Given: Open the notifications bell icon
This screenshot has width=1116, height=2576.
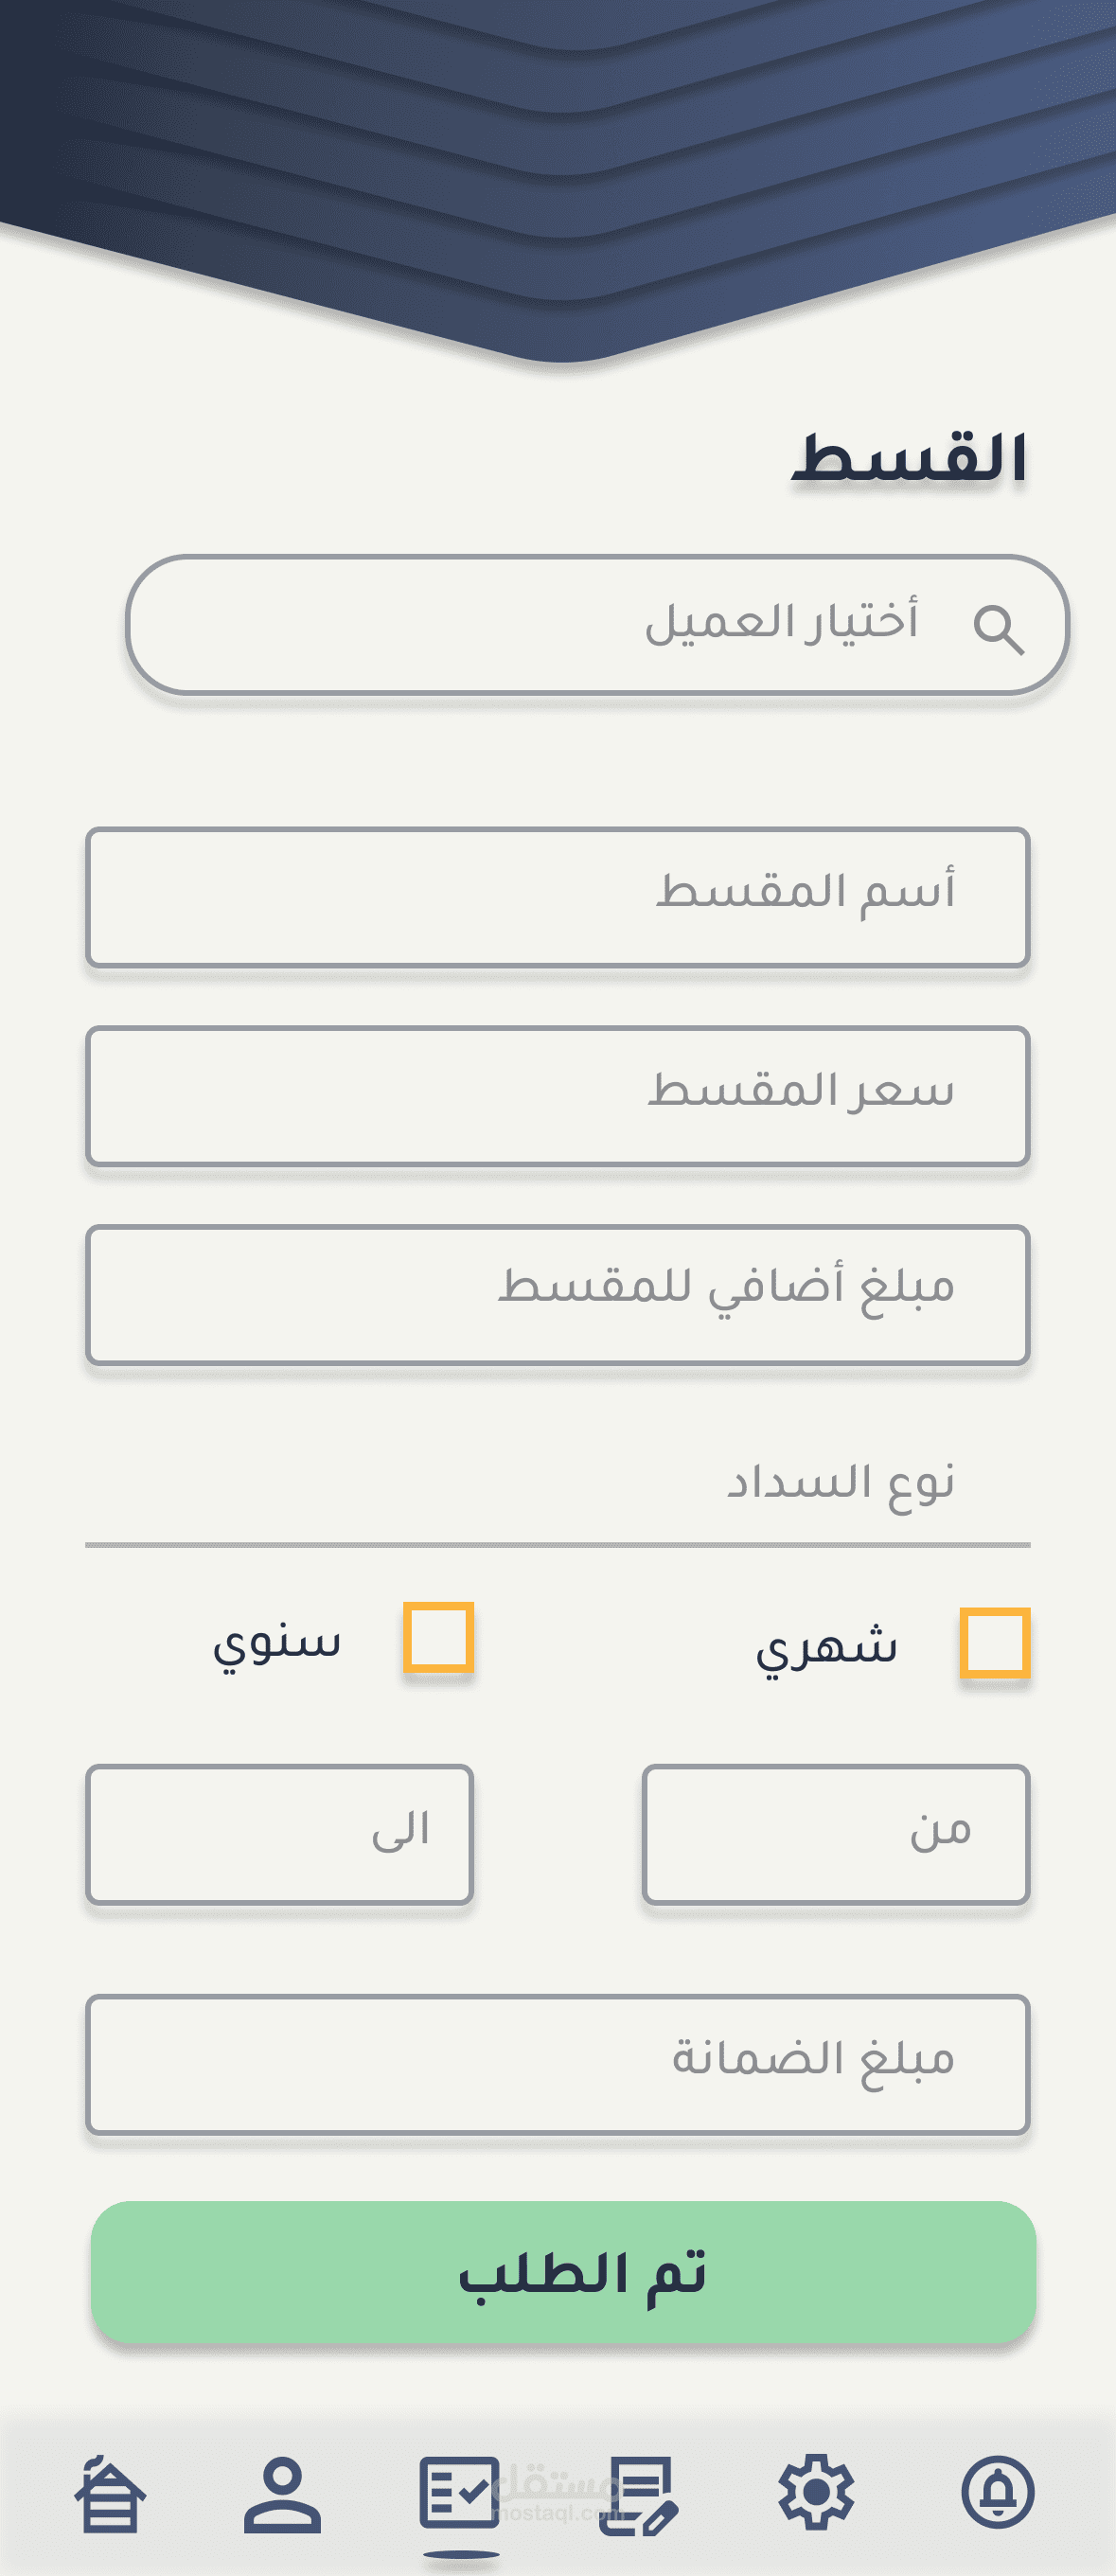Looking at the screenshot, I should [x=997, y=2492].
